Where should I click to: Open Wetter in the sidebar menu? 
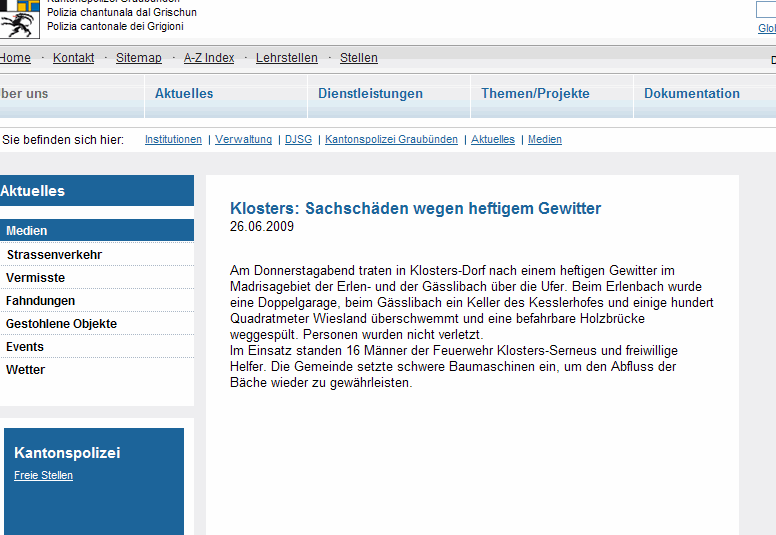(x=97, y=370)
